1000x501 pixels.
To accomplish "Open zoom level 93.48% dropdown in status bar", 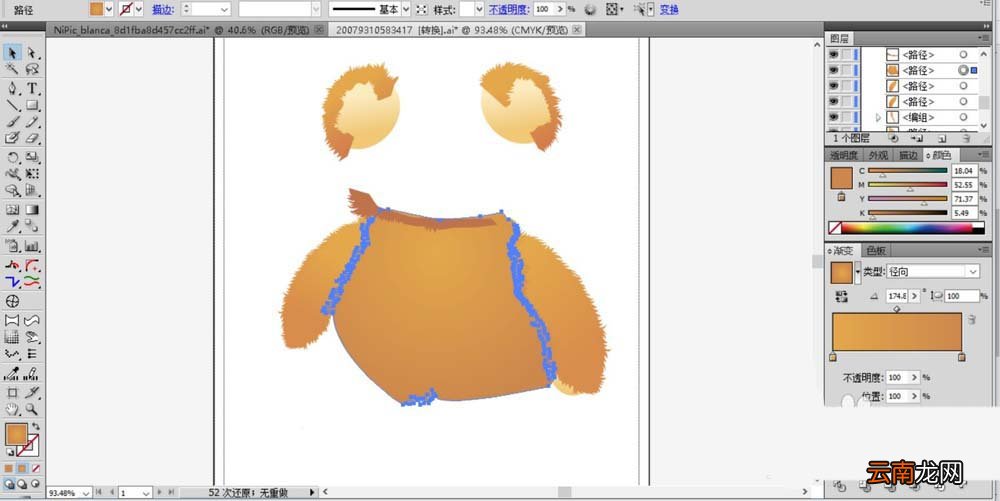I will click(x=86, y=493).
